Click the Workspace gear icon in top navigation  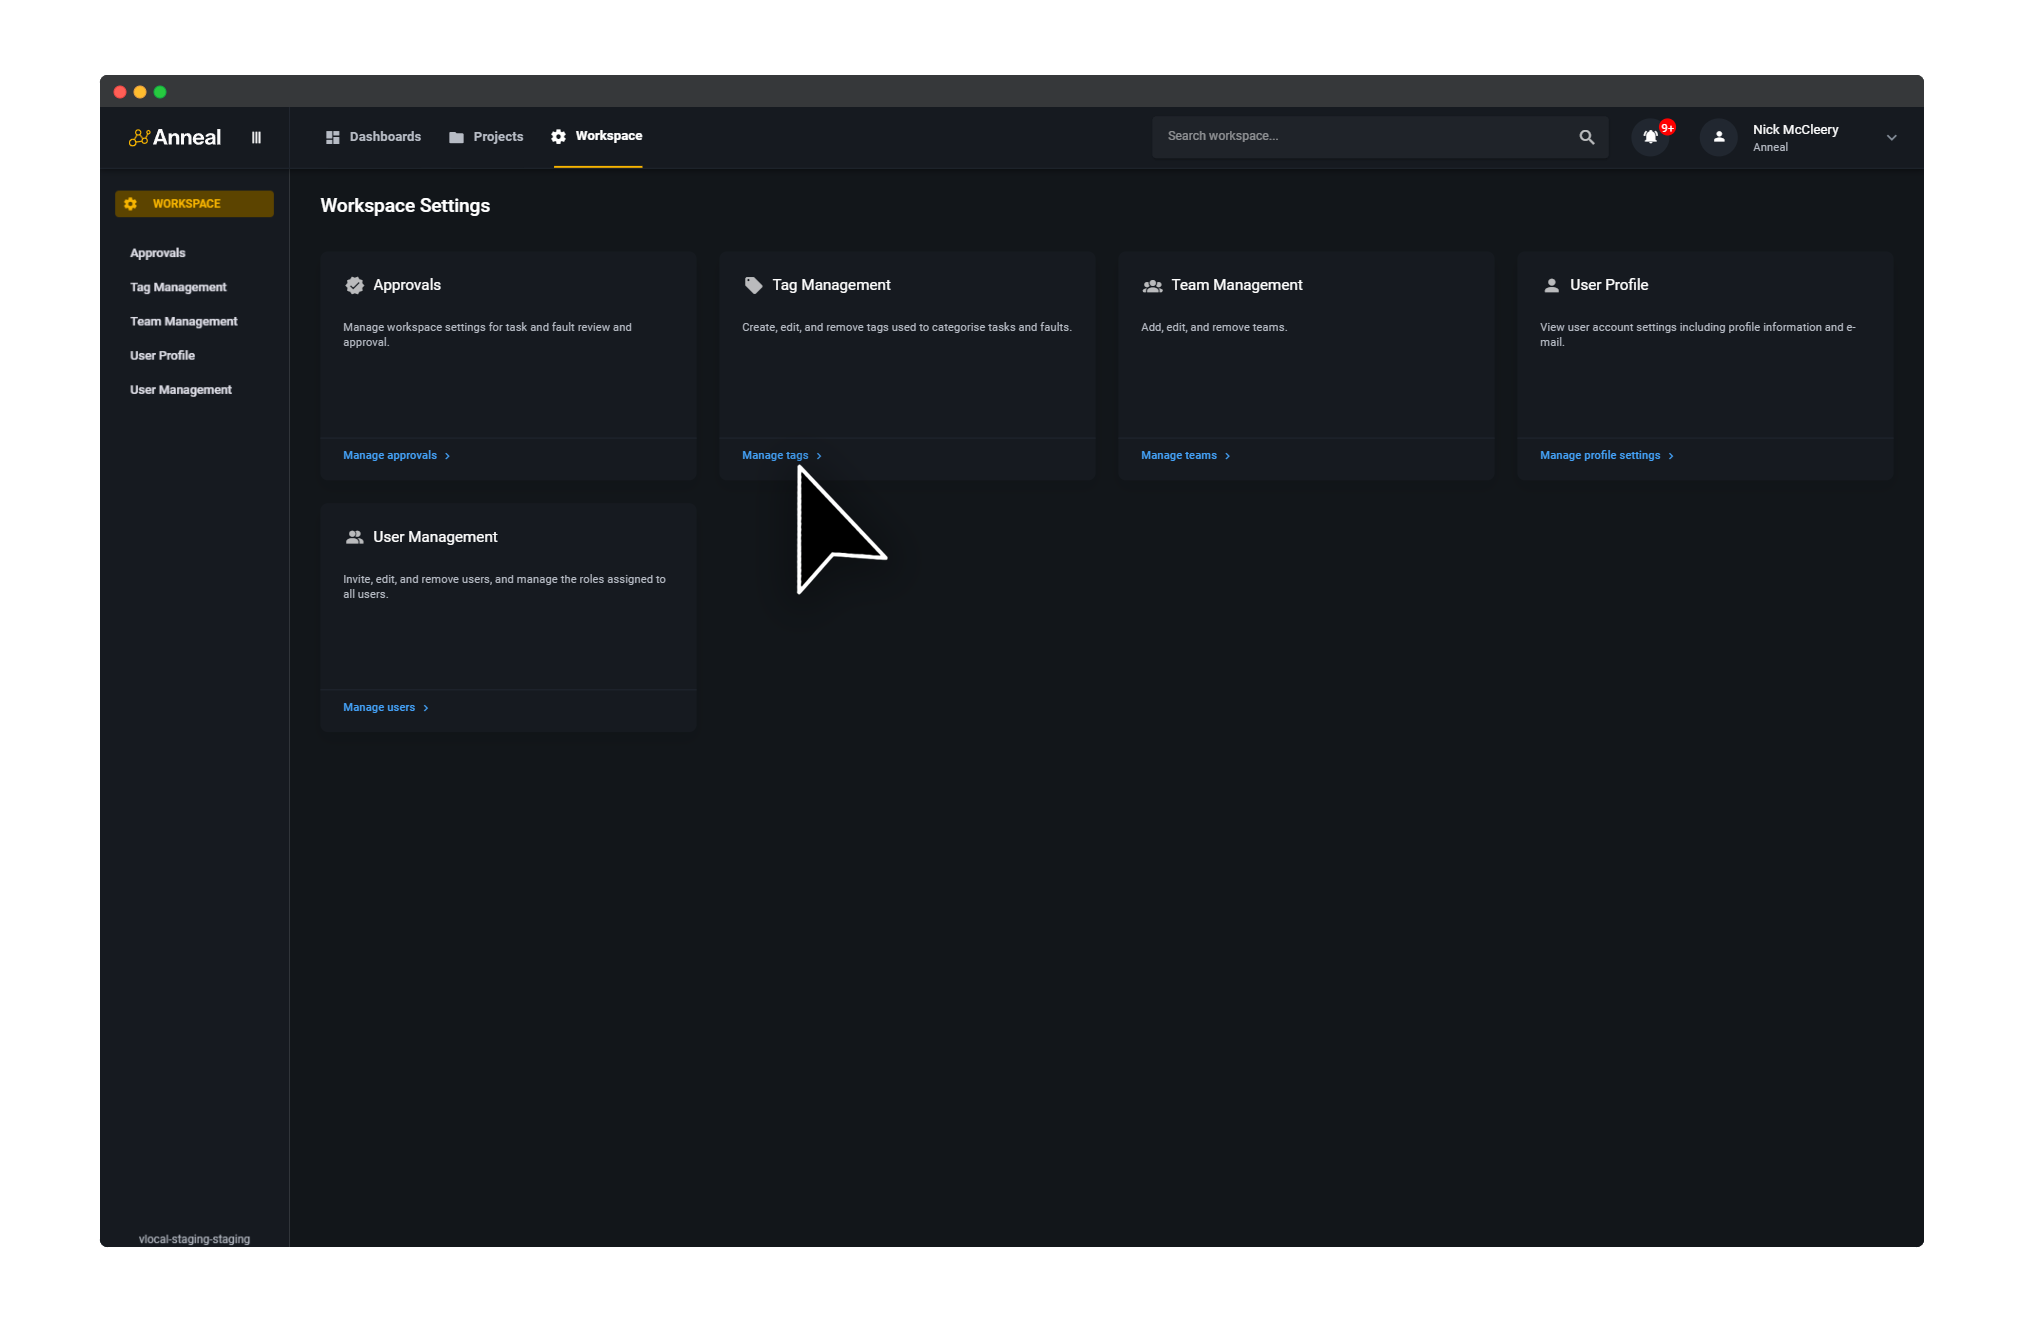pyautogui.click(x=558, y=137)
